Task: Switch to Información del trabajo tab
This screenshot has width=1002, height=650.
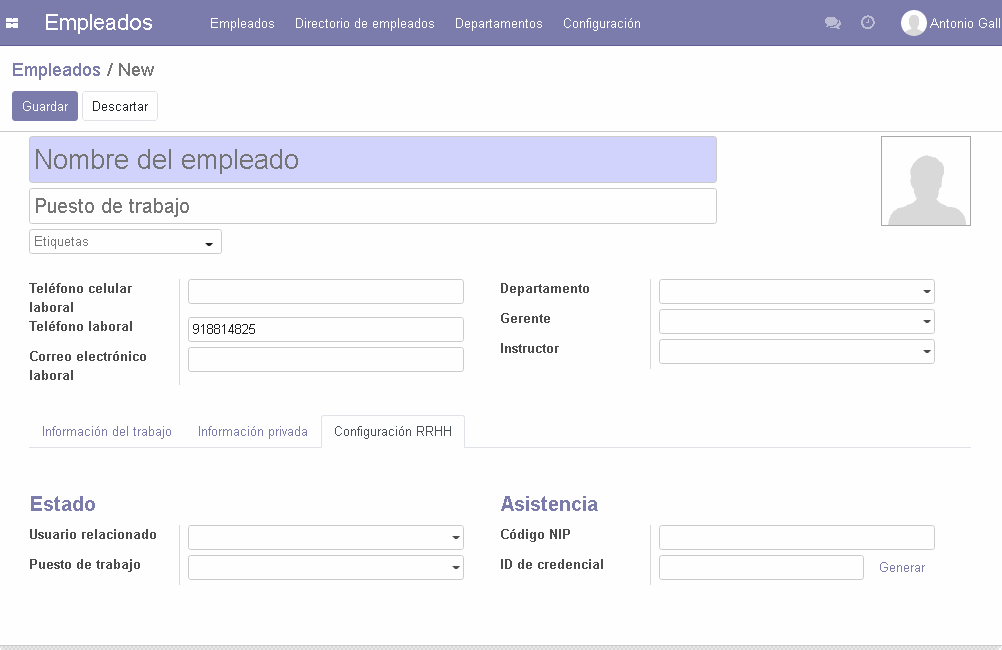Action: click(x=107, y=431)
